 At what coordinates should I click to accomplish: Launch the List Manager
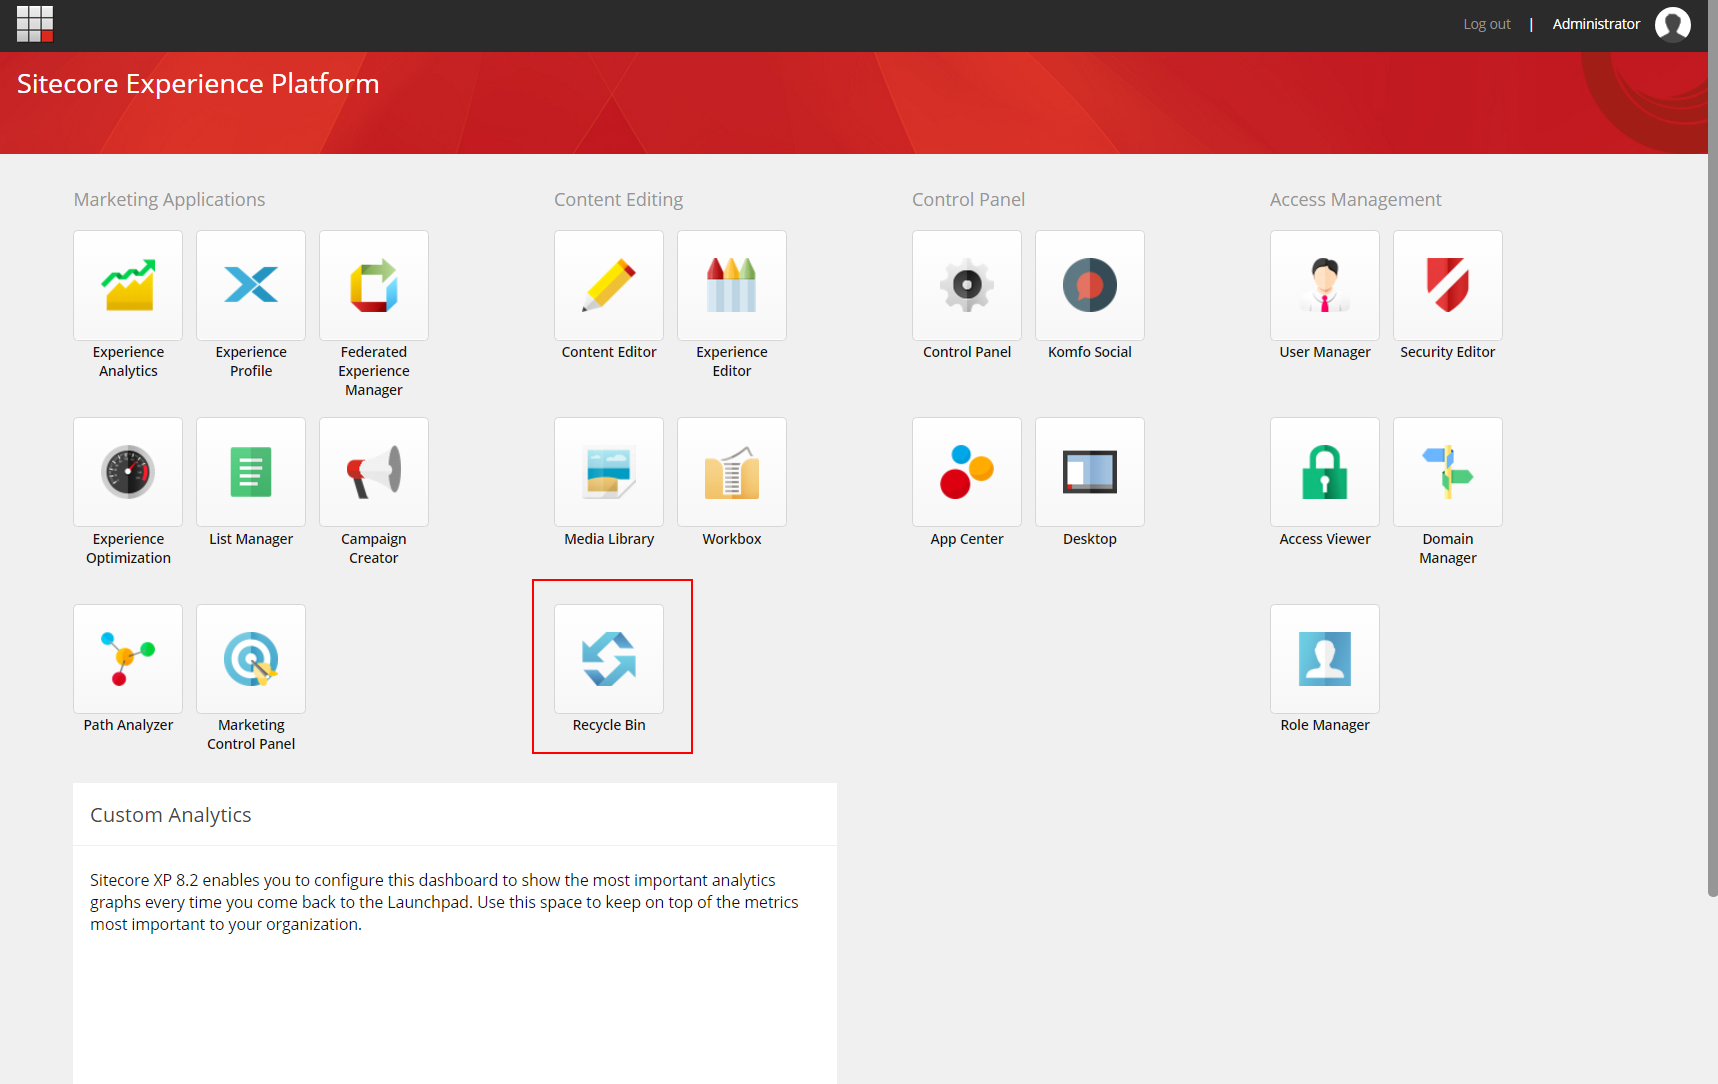pyautogui.click(x=251, y=472)
